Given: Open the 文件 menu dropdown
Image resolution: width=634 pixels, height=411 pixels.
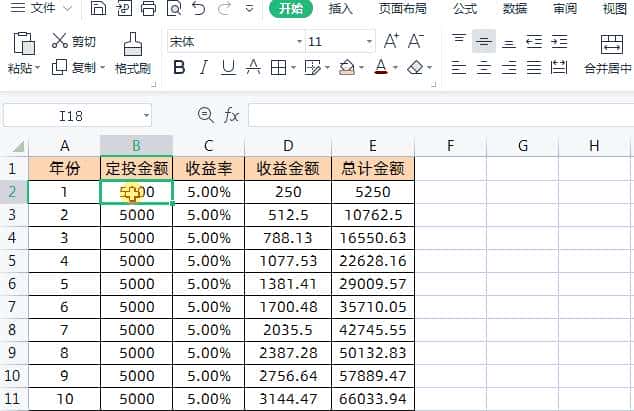Looking at the screenshot, I should (40, 8).
